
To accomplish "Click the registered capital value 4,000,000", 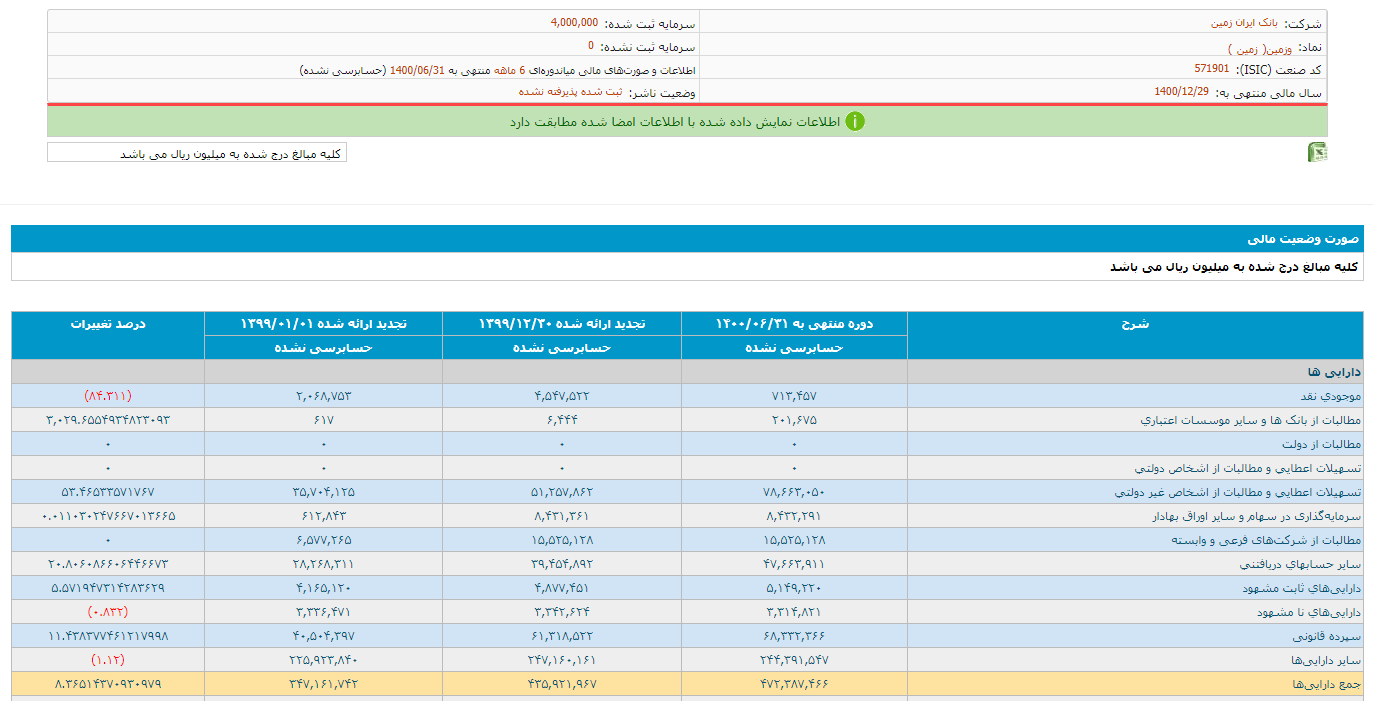I will tap(574, 22).
